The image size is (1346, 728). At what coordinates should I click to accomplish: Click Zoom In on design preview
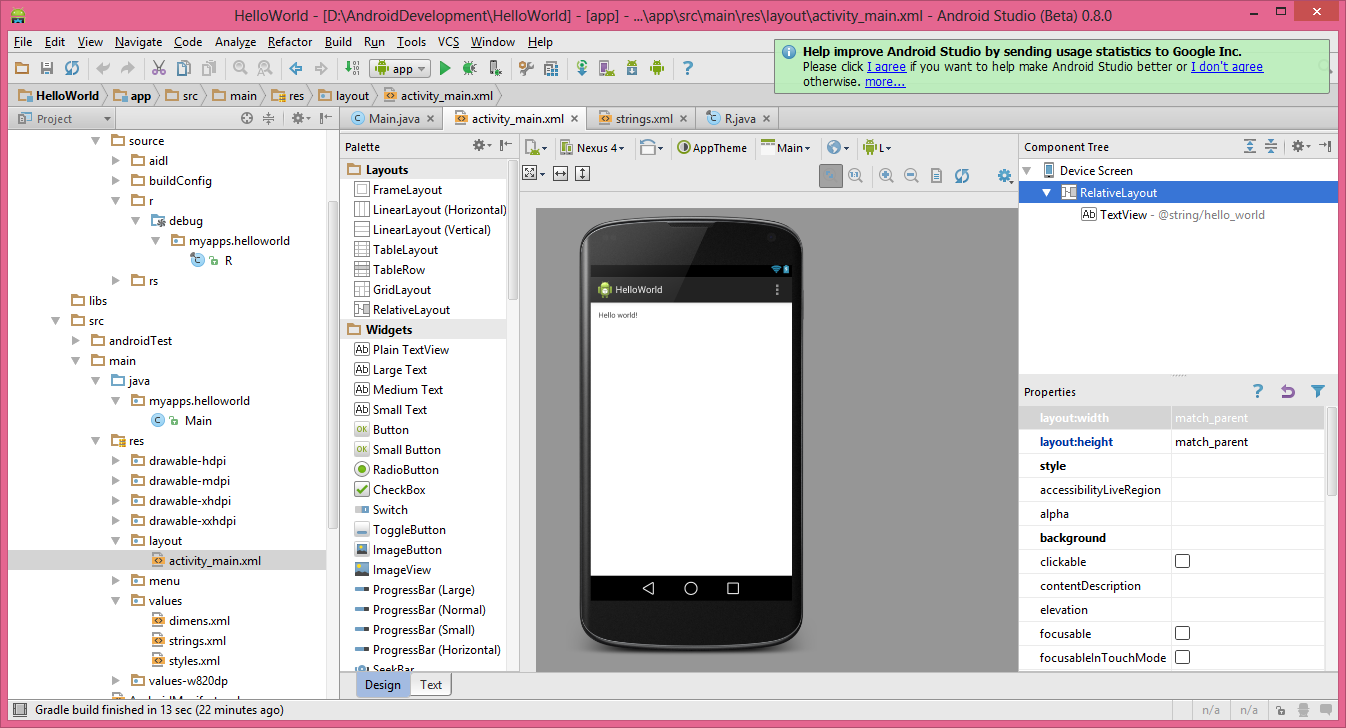pyautogui.click(x=886, y=175)
